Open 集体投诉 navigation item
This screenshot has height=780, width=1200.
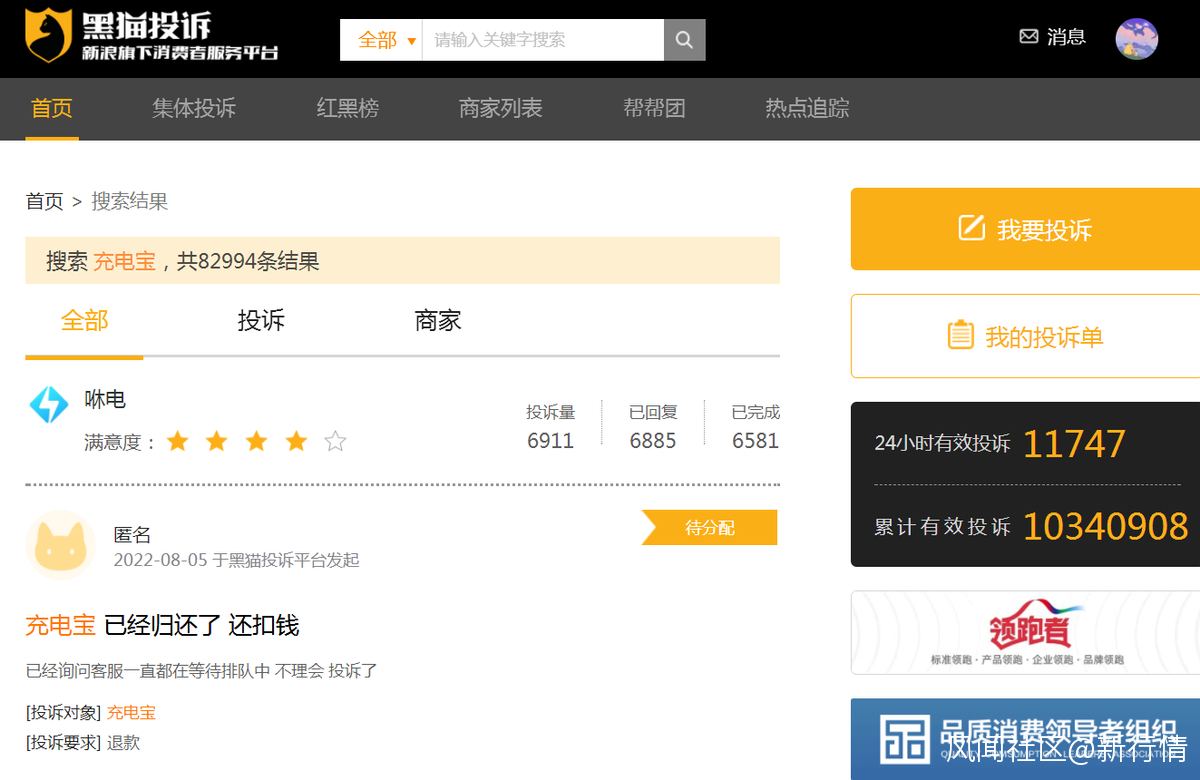tap(194, 108)
